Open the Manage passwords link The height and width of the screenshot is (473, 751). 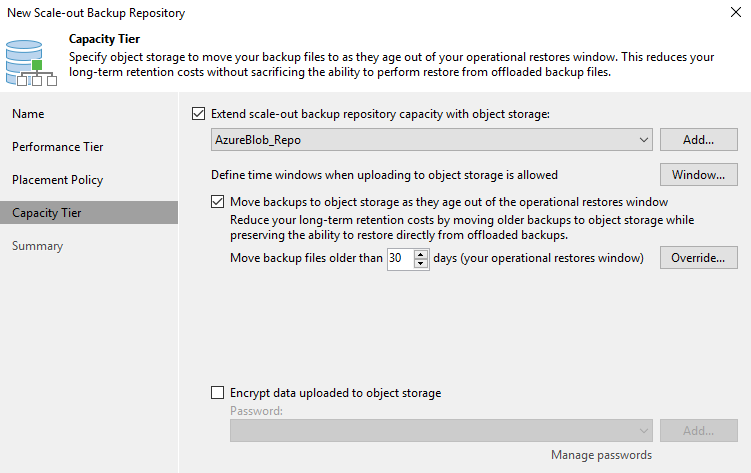click(x=602, y=455)
